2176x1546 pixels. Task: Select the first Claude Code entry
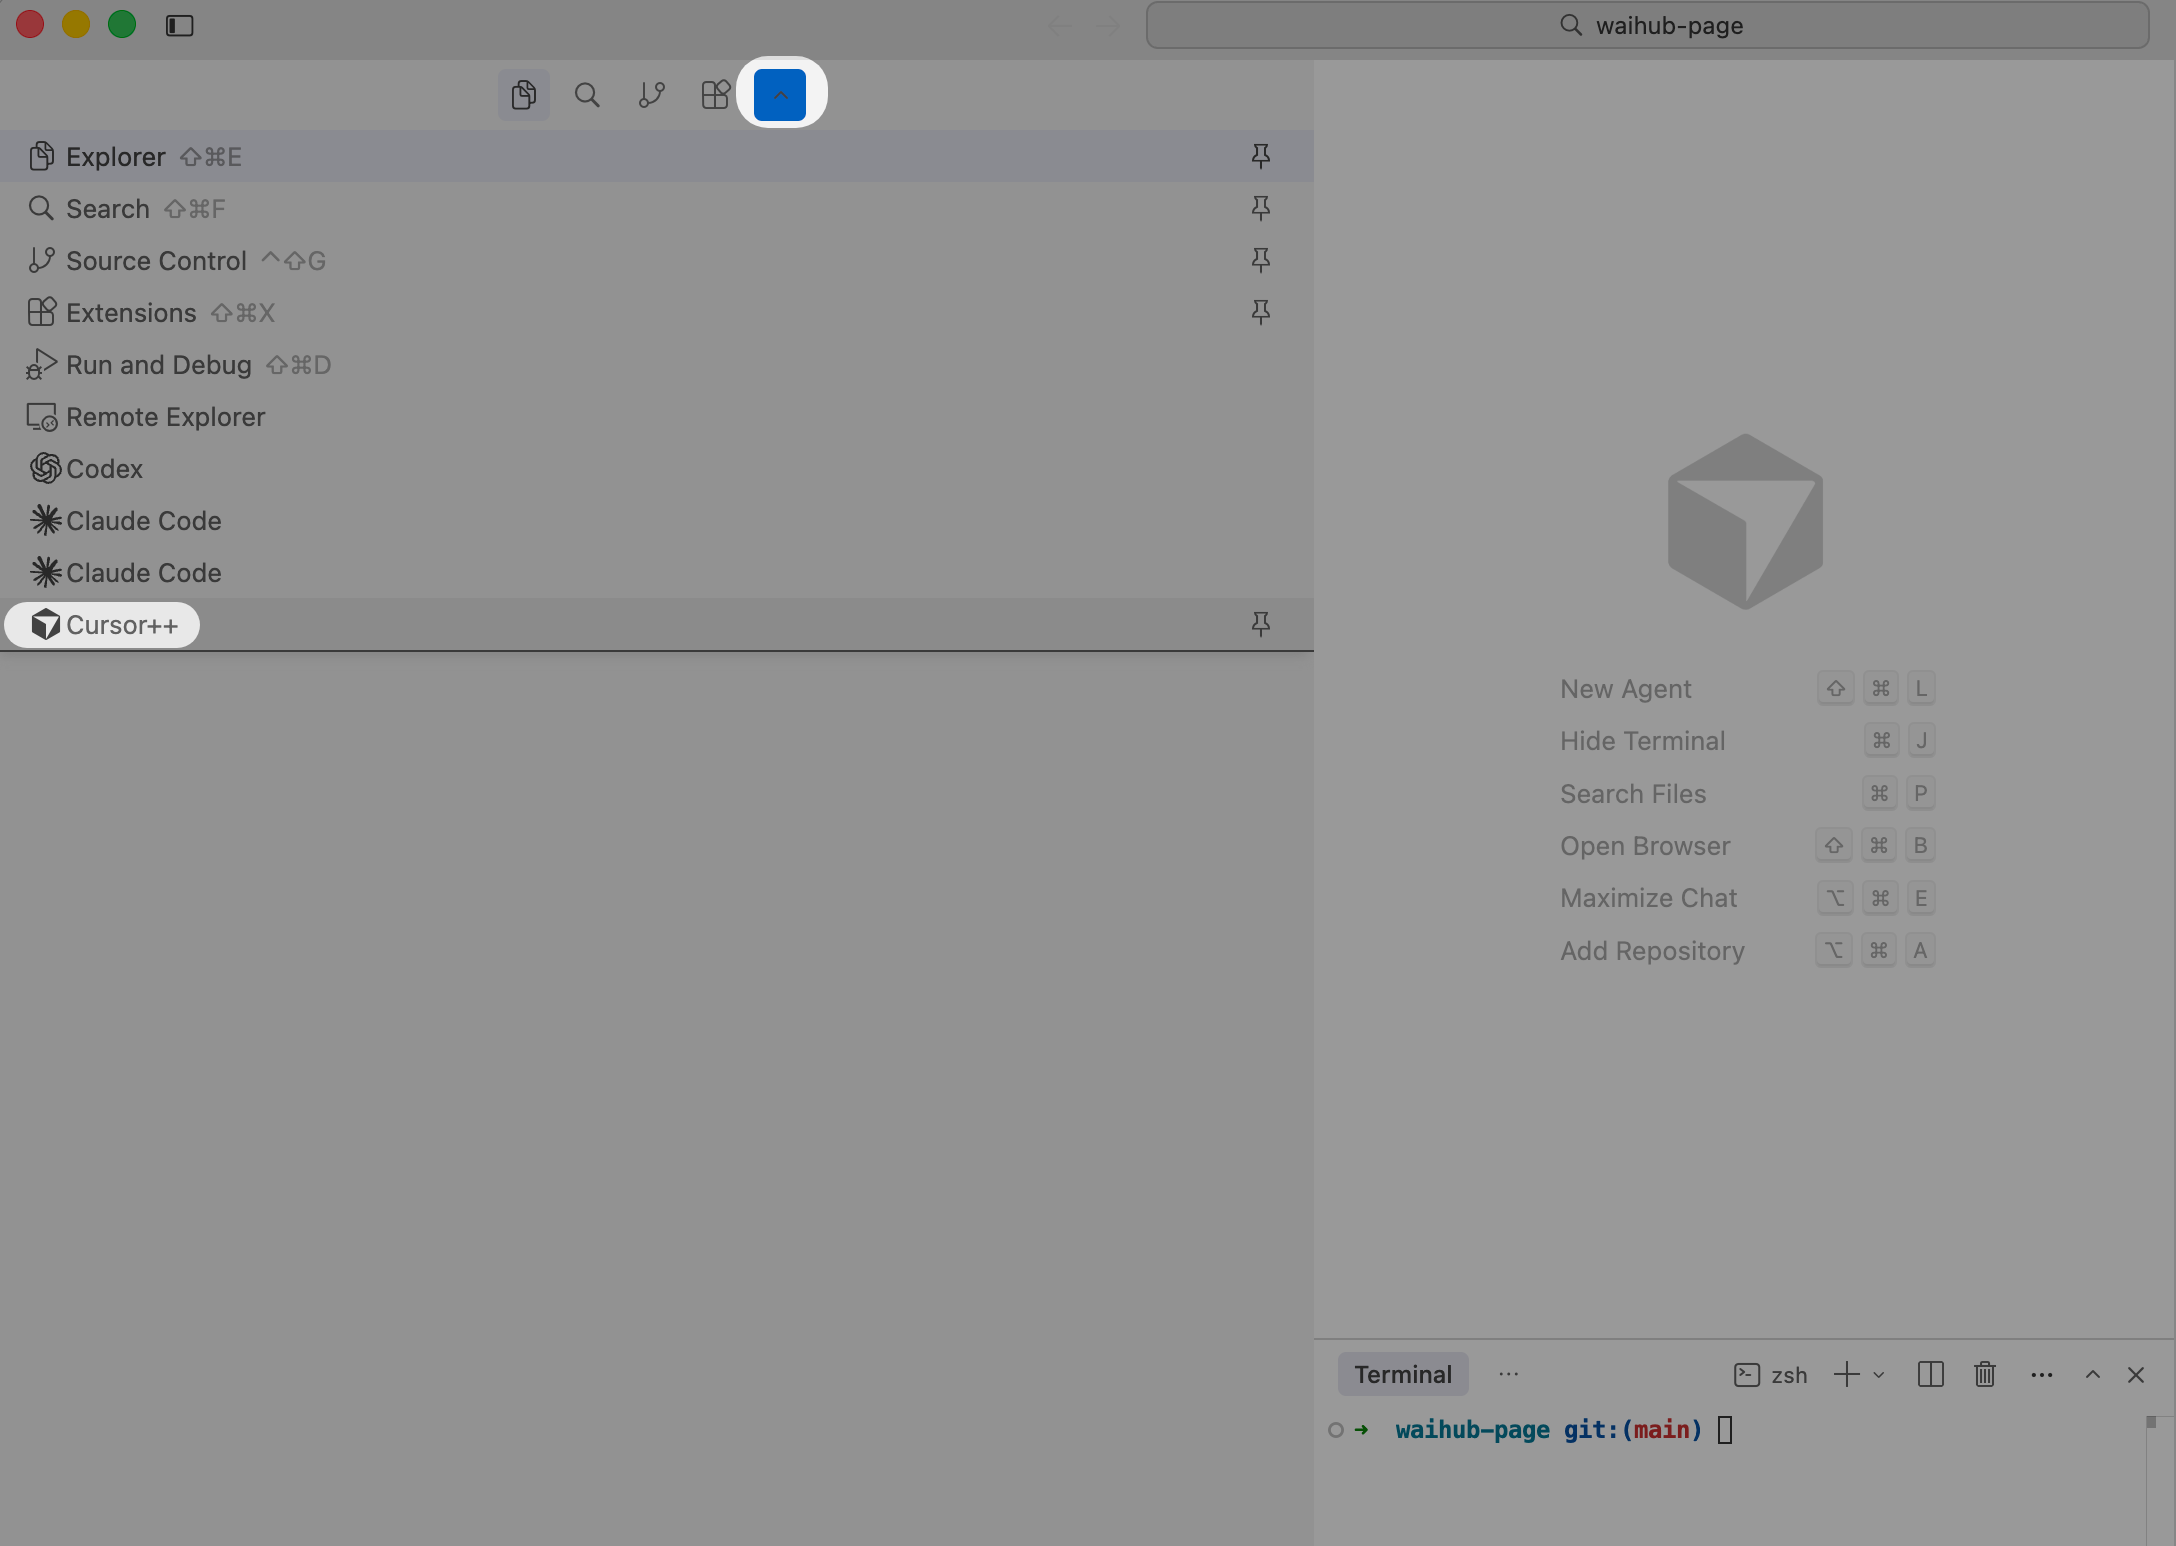click(x=657, y=520)
